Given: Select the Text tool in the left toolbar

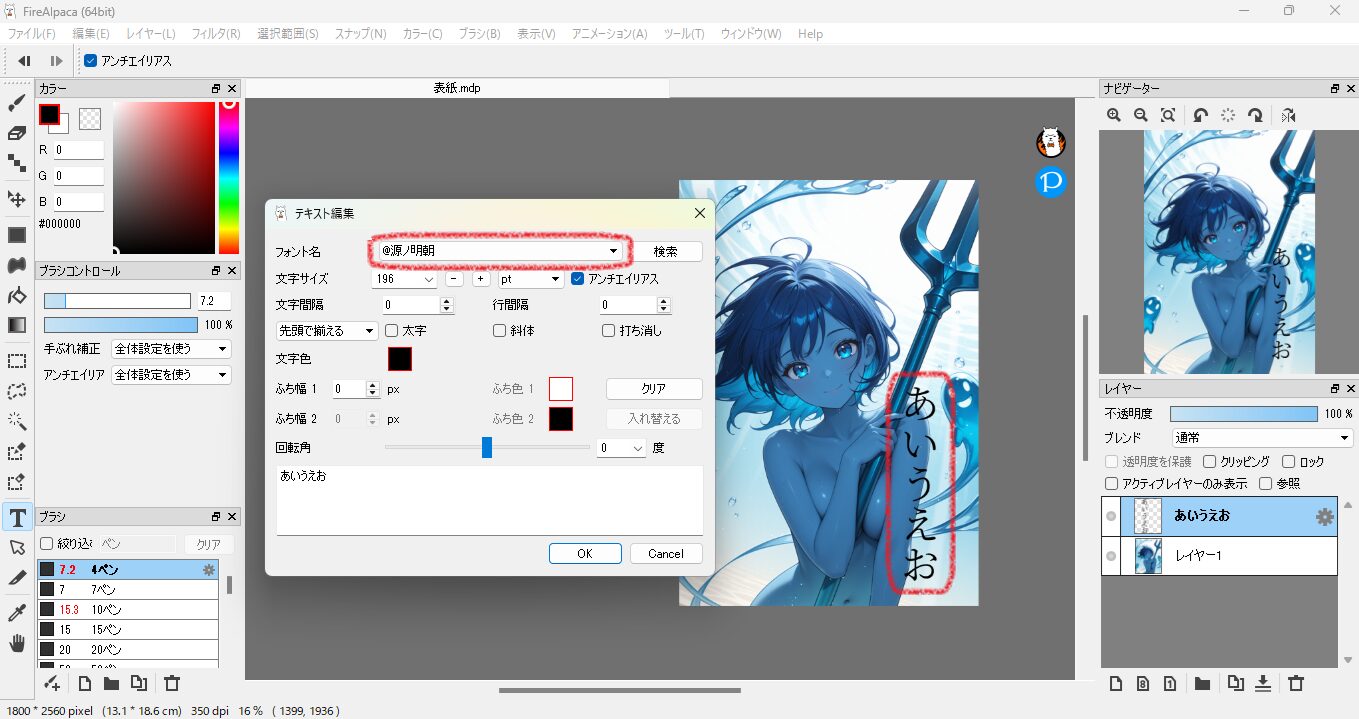Looking at the screenshot, I should [17, 517].
